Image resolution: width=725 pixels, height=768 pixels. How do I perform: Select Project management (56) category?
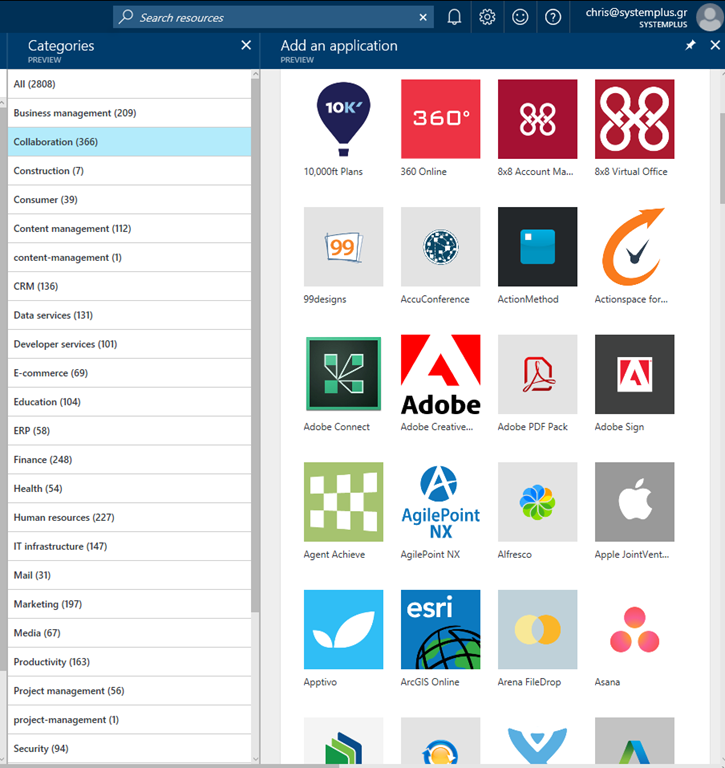(x=129, y=691)
